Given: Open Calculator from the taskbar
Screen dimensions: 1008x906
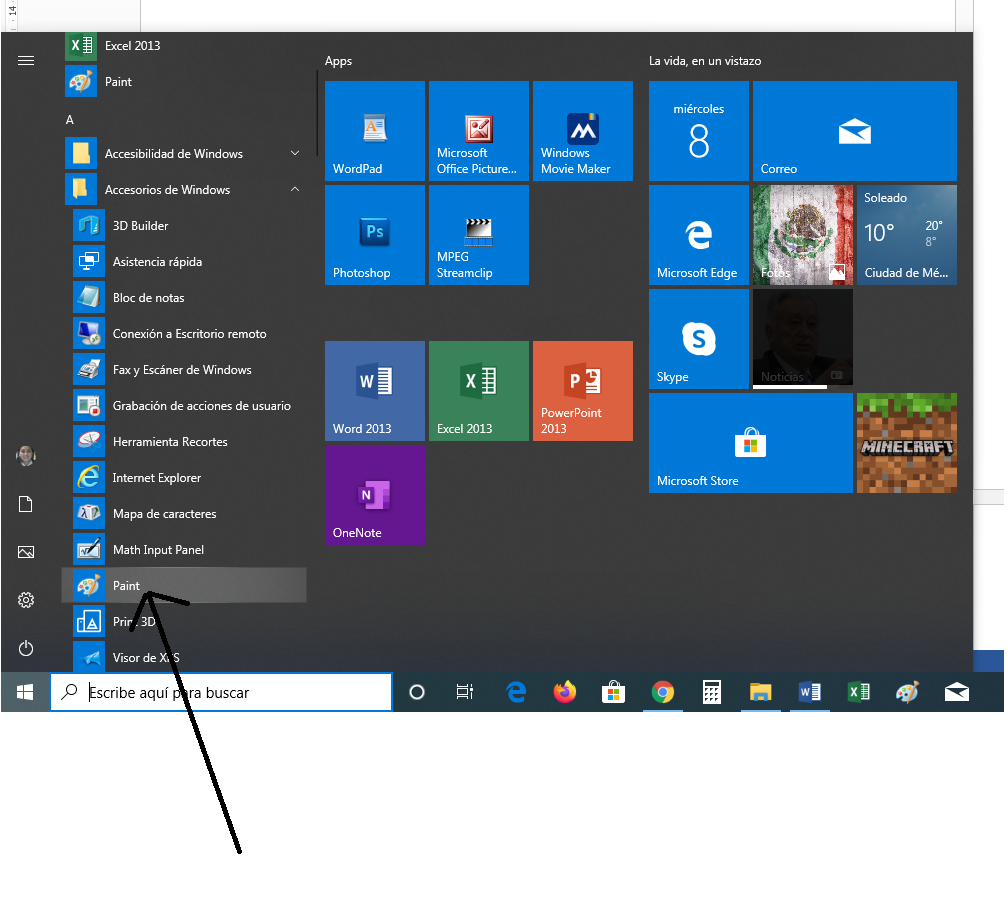Looking at the screenshot, I should pyautogui.click(x=712, y=693).
